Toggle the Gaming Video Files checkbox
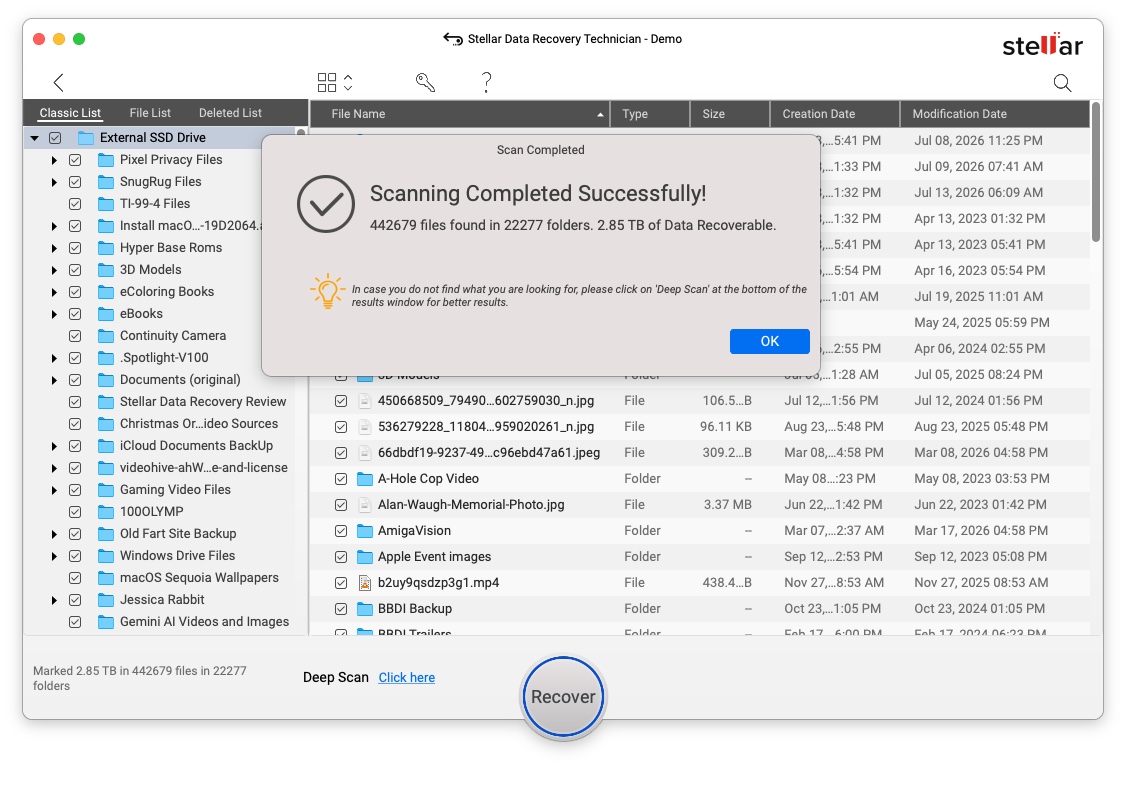Viewport: 1126px width, 786px height. [x=75, y=490]
